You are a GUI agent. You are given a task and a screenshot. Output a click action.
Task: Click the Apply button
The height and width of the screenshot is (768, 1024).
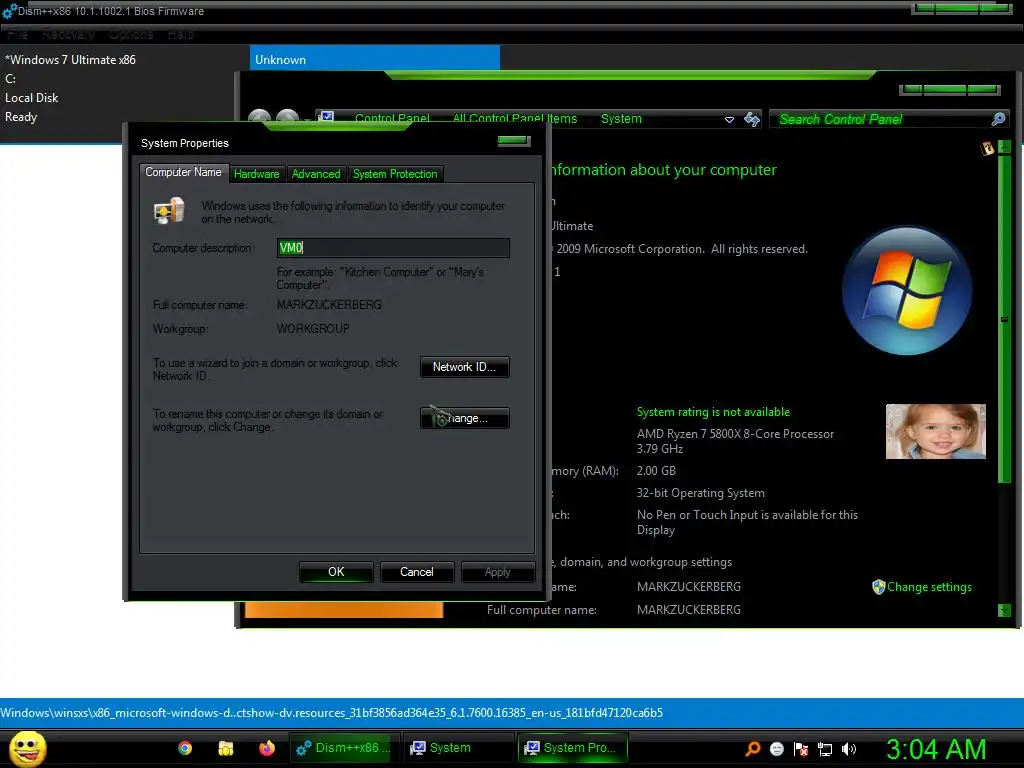pos(498,572)
